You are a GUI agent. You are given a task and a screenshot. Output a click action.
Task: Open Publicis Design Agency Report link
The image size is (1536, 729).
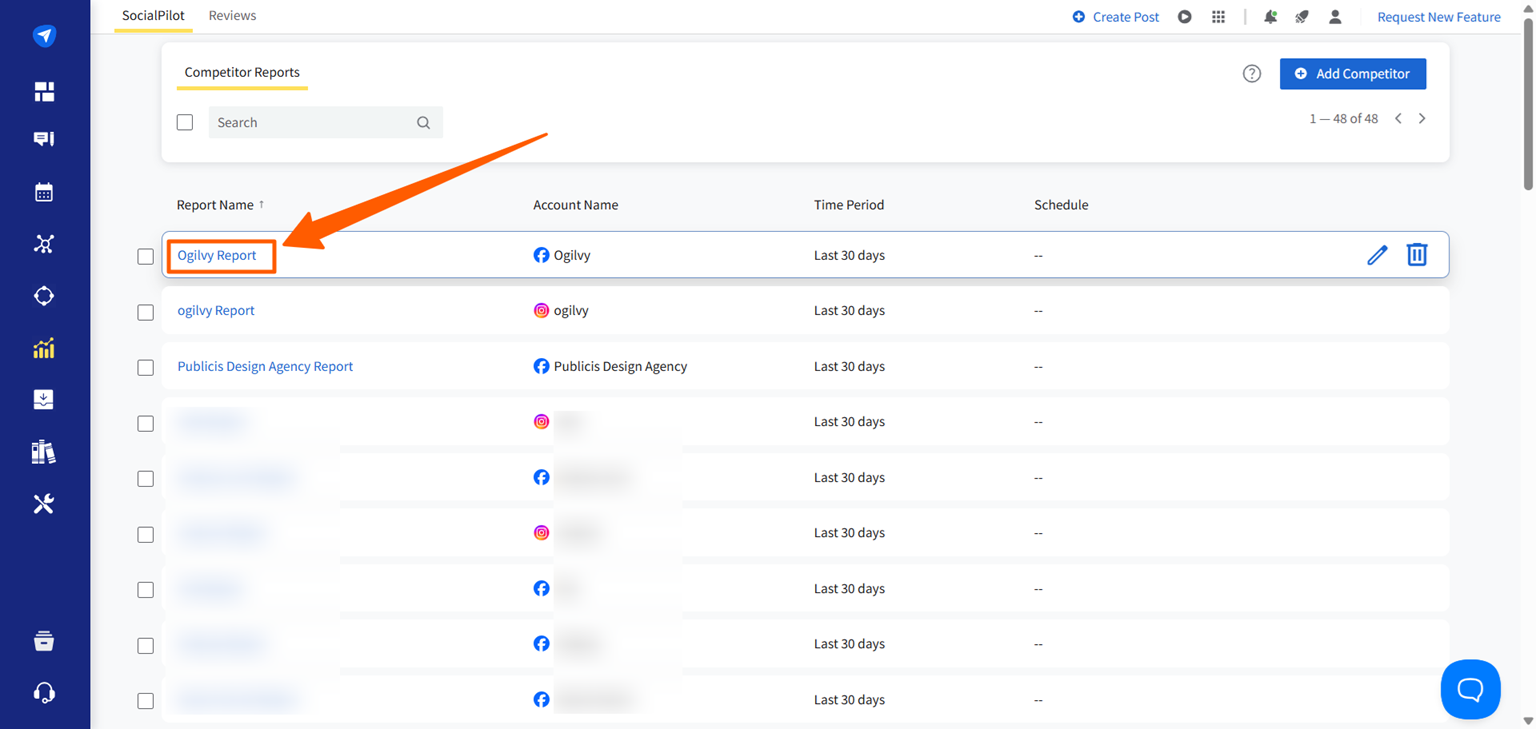click(265, 366)
